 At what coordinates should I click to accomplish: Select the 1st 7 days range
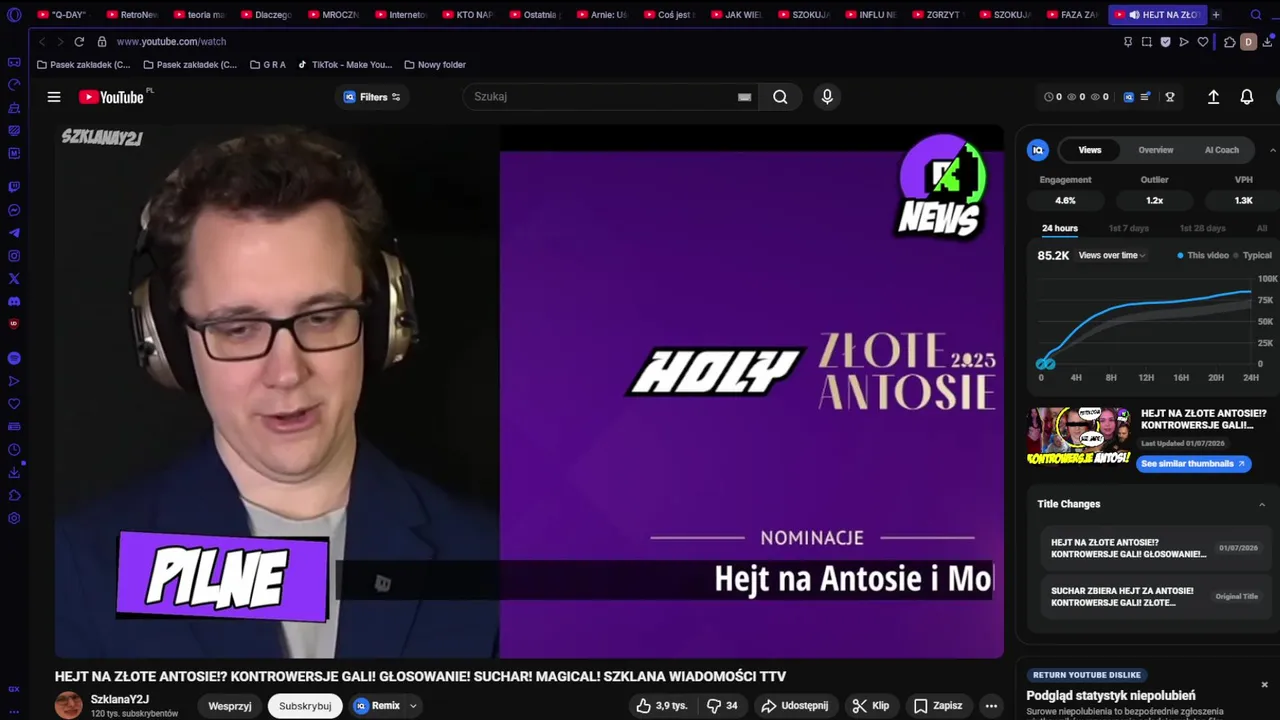pyautogui.click(x=1129, y=228)
